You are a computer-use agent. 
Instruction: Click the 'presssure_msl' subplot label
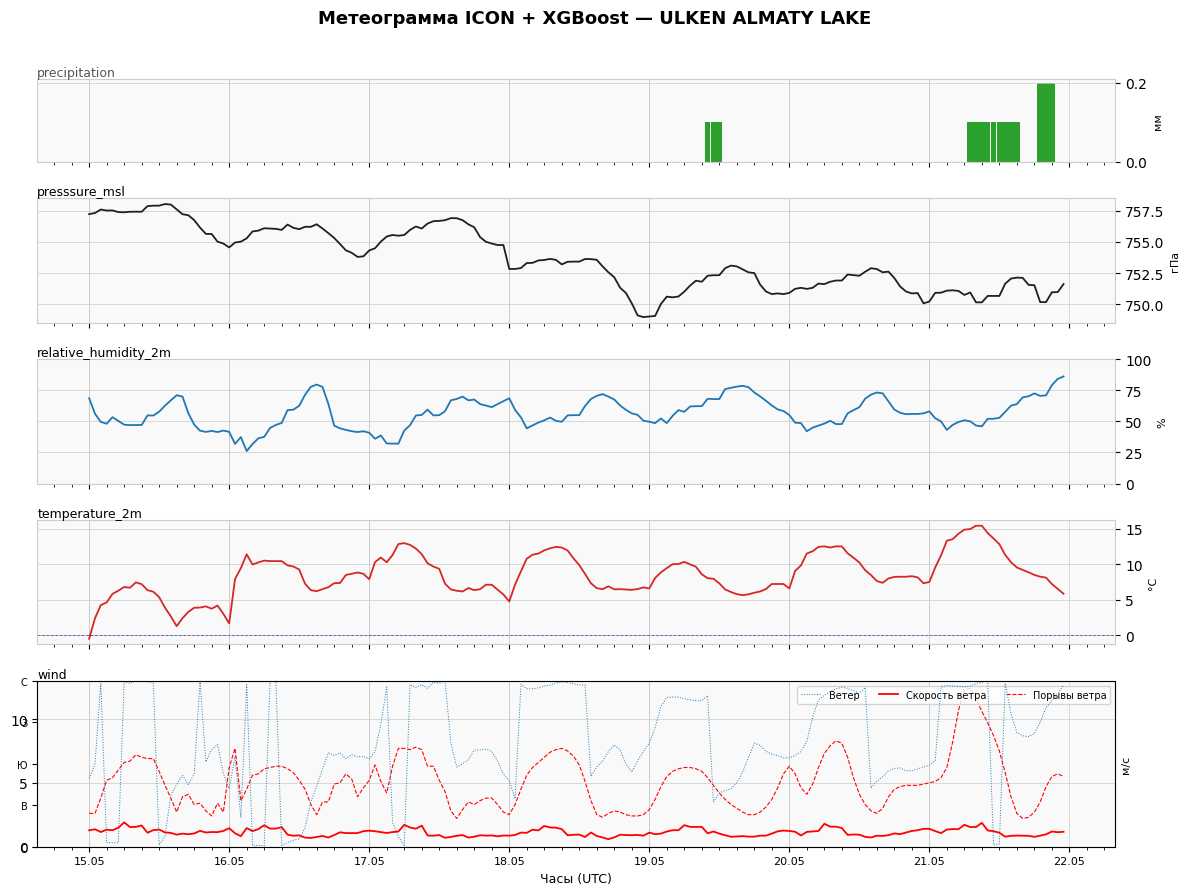(x=81, y=192)
